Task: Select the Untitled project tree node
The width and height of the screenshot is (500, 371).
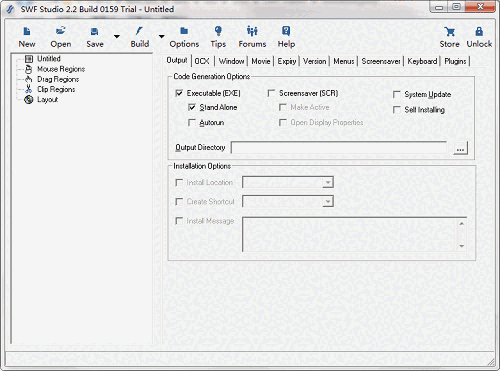Action: [x=49, y=59]
